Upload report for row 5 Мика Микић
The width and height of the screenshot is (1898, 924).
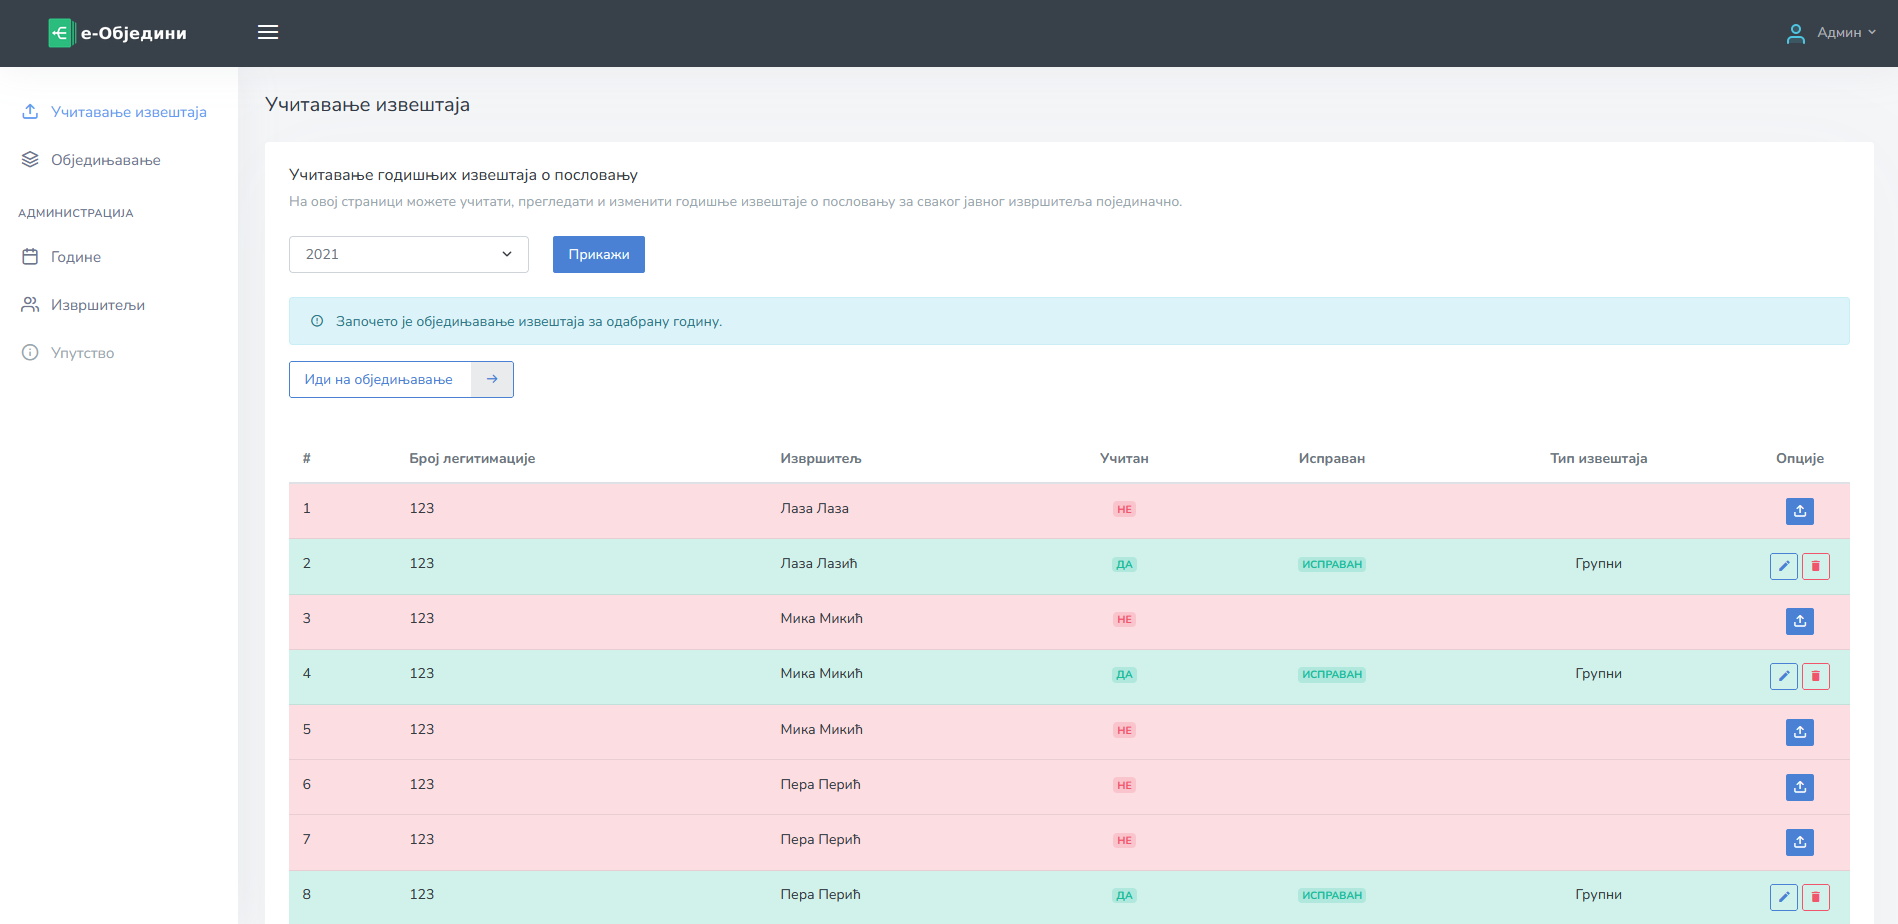click(1799, 732)
